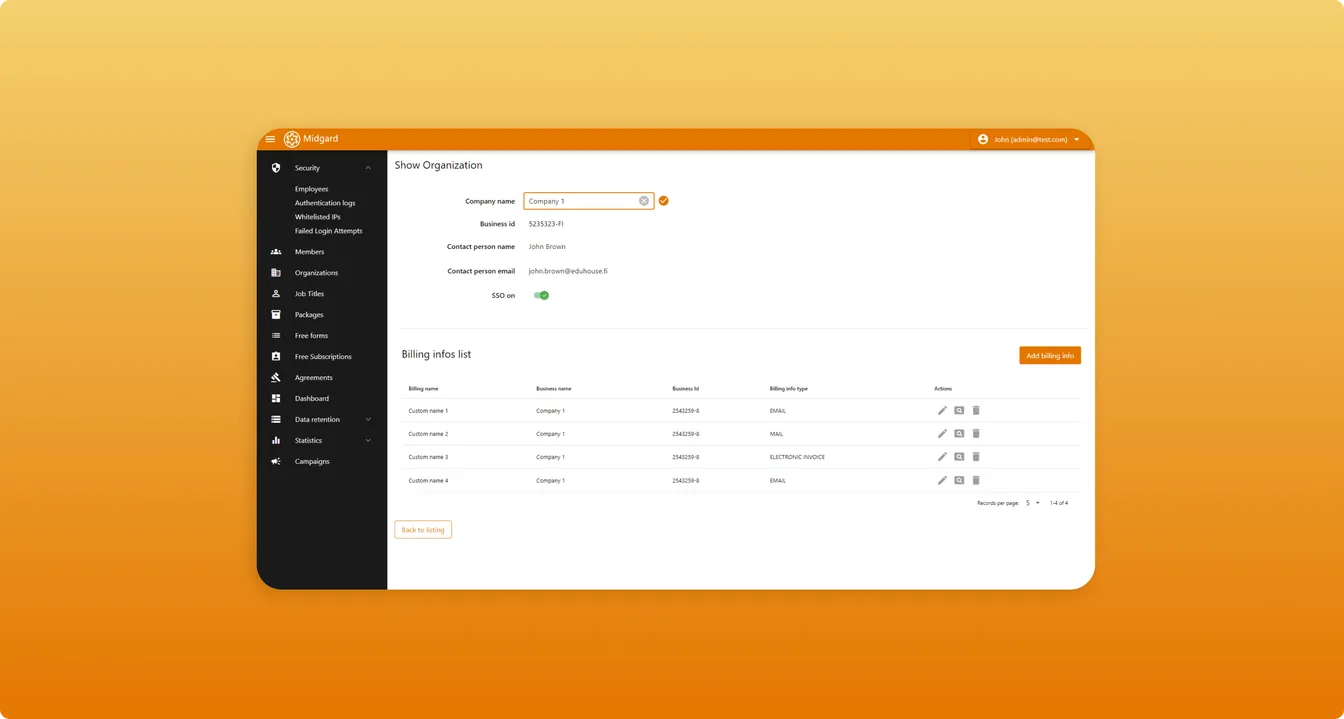
Task: Collapse the Security section chevron
Action: pos(368,168)
